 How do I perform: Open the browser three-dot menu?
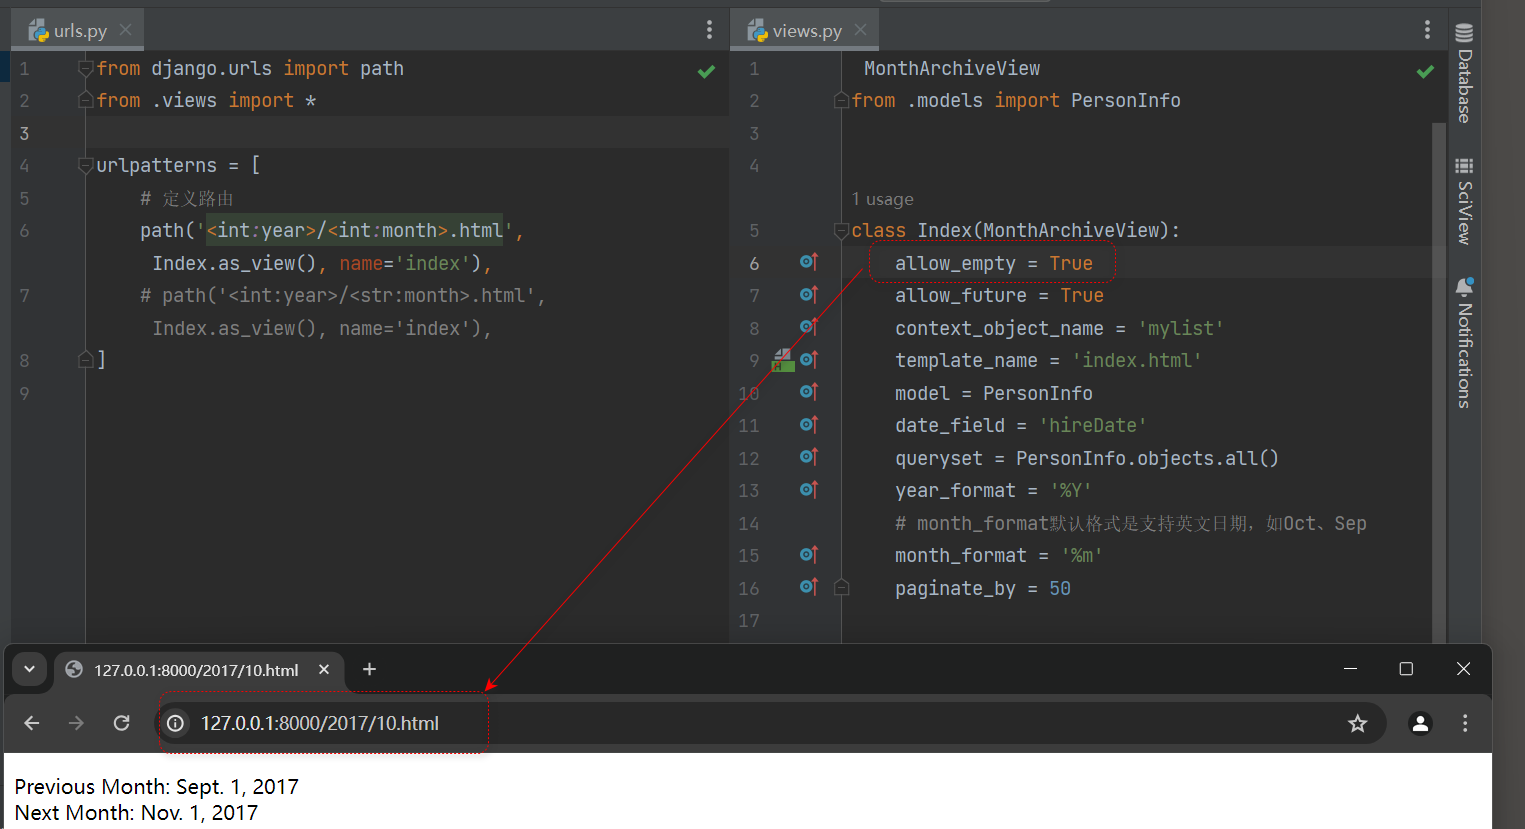(1465, 723)
